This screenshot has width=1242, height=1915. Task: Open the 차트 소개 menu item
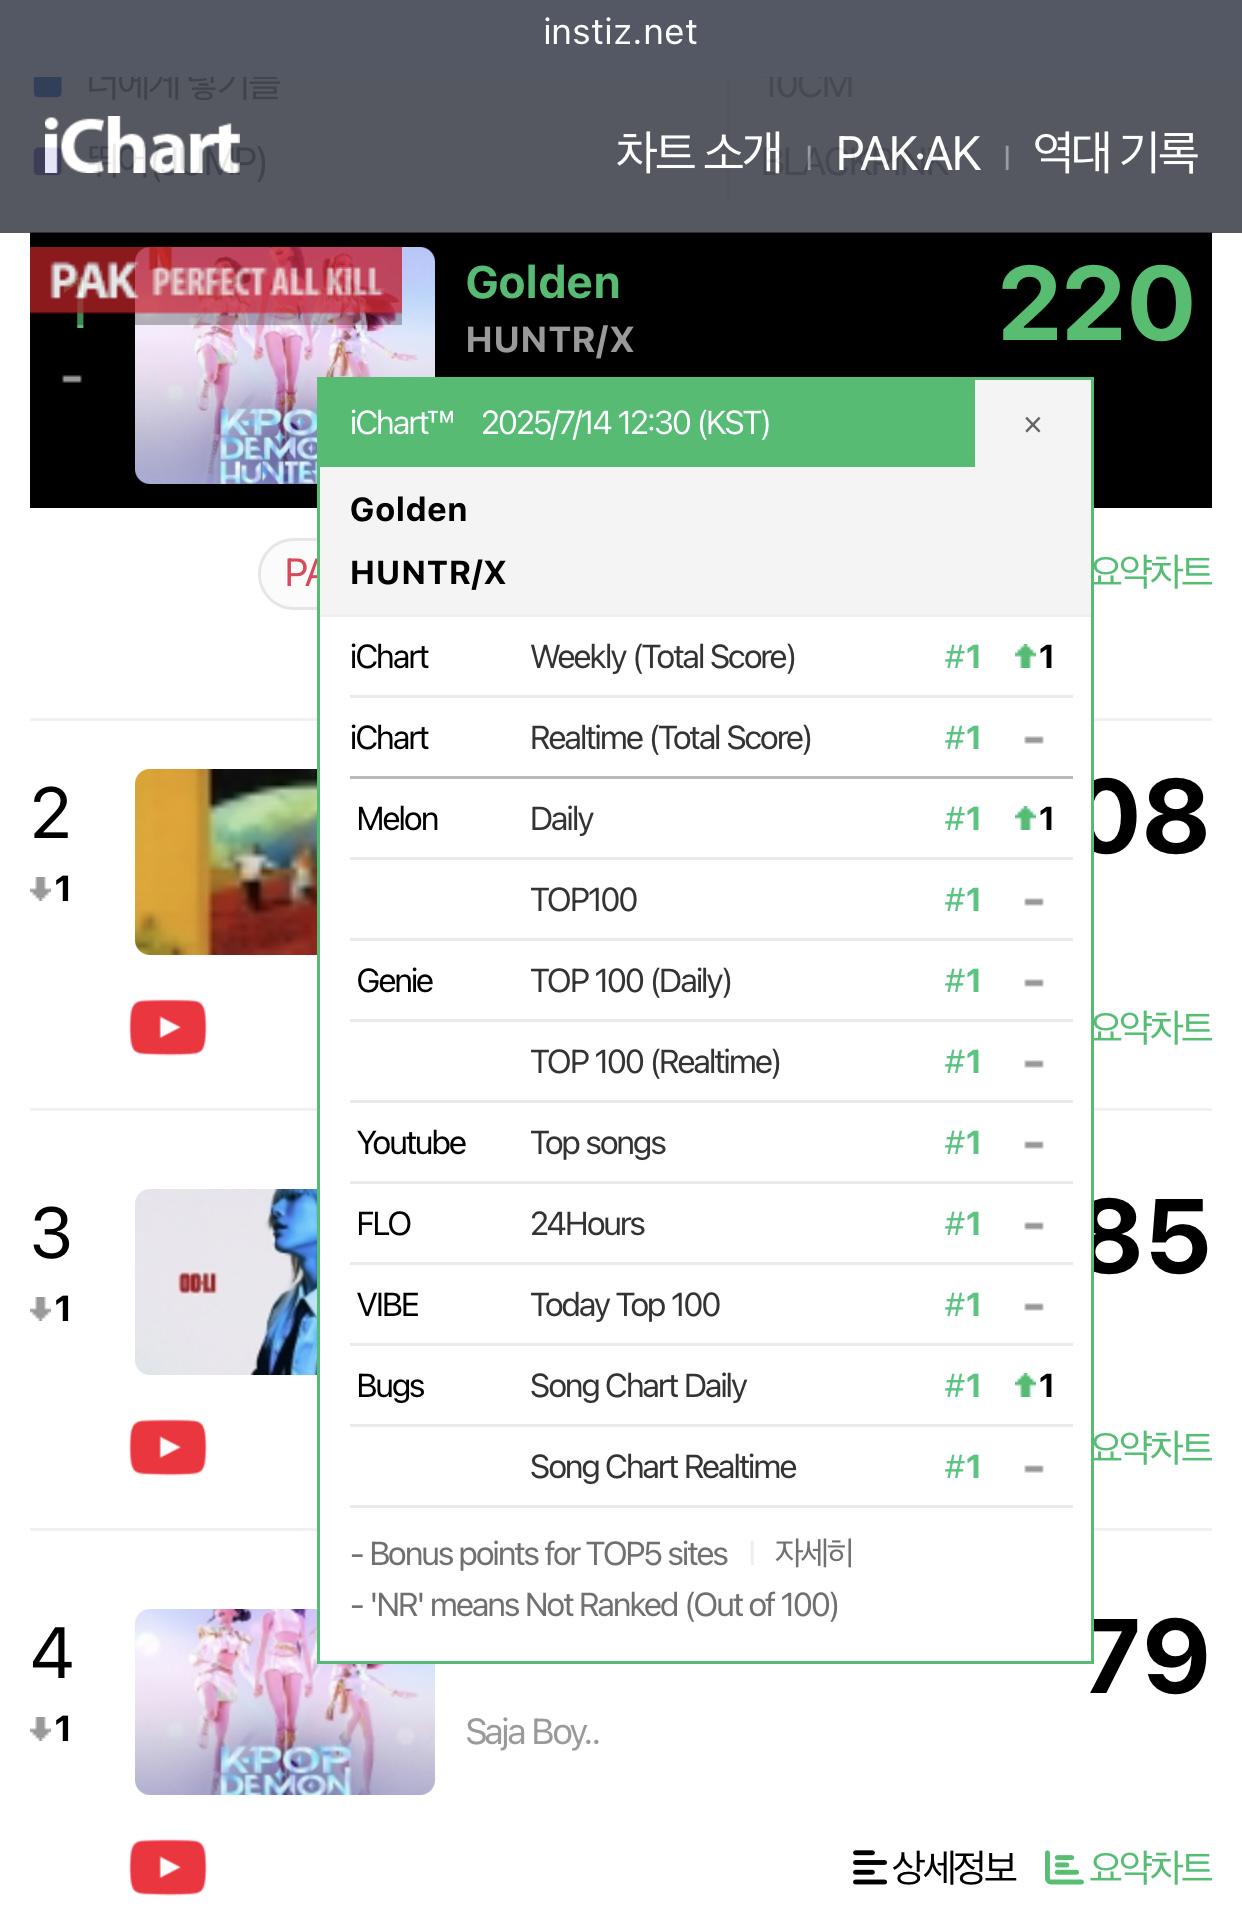pos(698,152)
